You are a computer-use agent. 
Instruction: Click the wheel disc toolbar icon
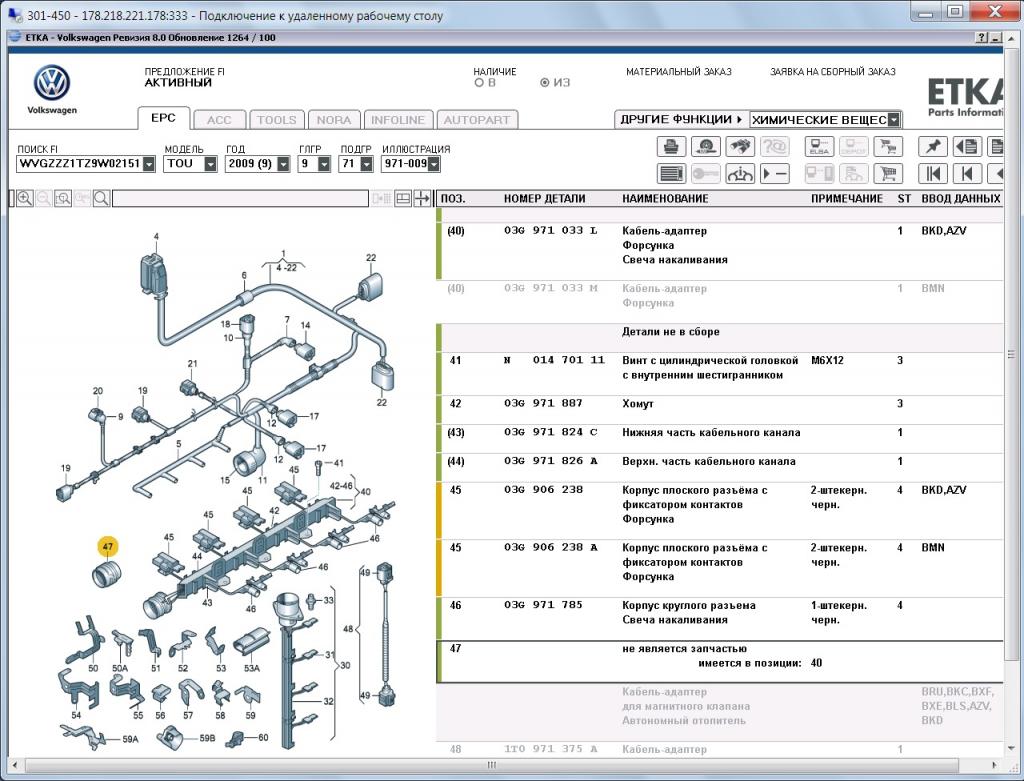tap(705, 146)
